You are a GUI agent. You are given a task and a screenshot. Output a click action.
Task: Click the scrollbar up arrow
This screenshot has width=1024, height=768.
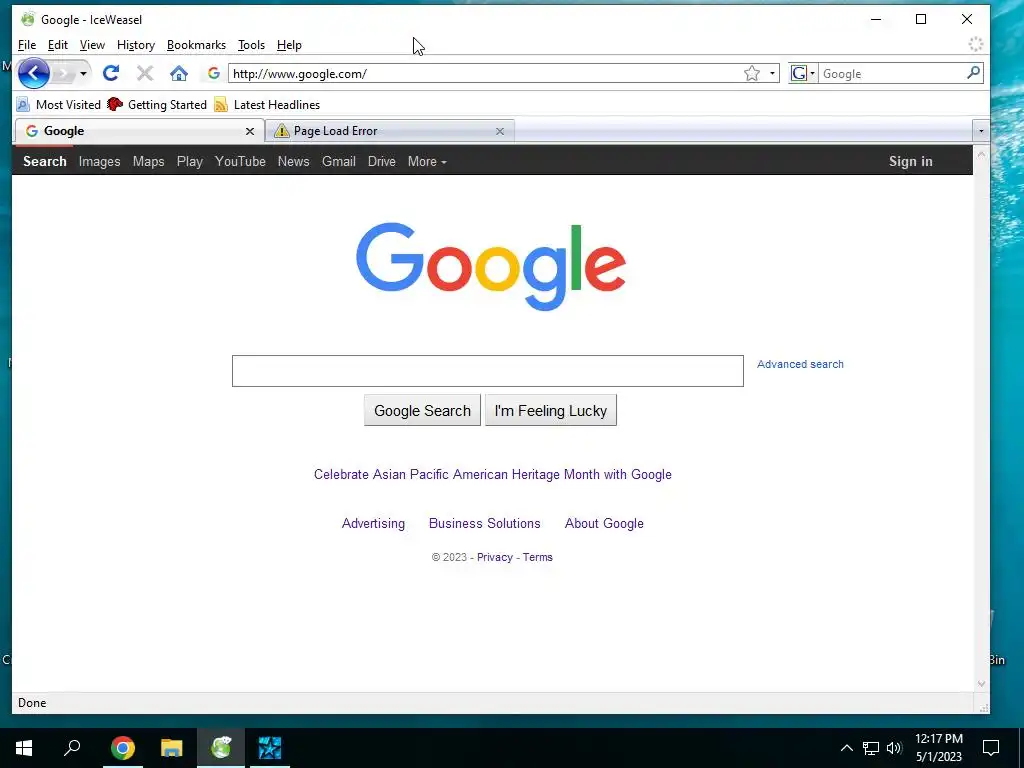[x=981, y=155]
